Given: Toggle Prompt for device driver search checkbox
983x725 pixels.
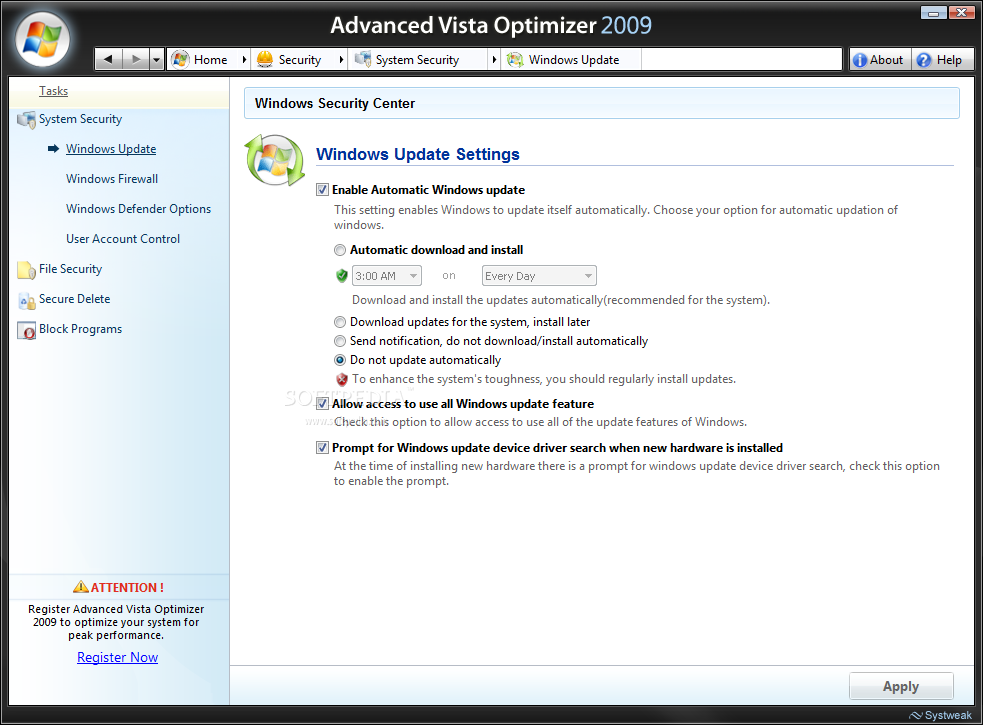Looking at the screenshot, I should (322, 447).
